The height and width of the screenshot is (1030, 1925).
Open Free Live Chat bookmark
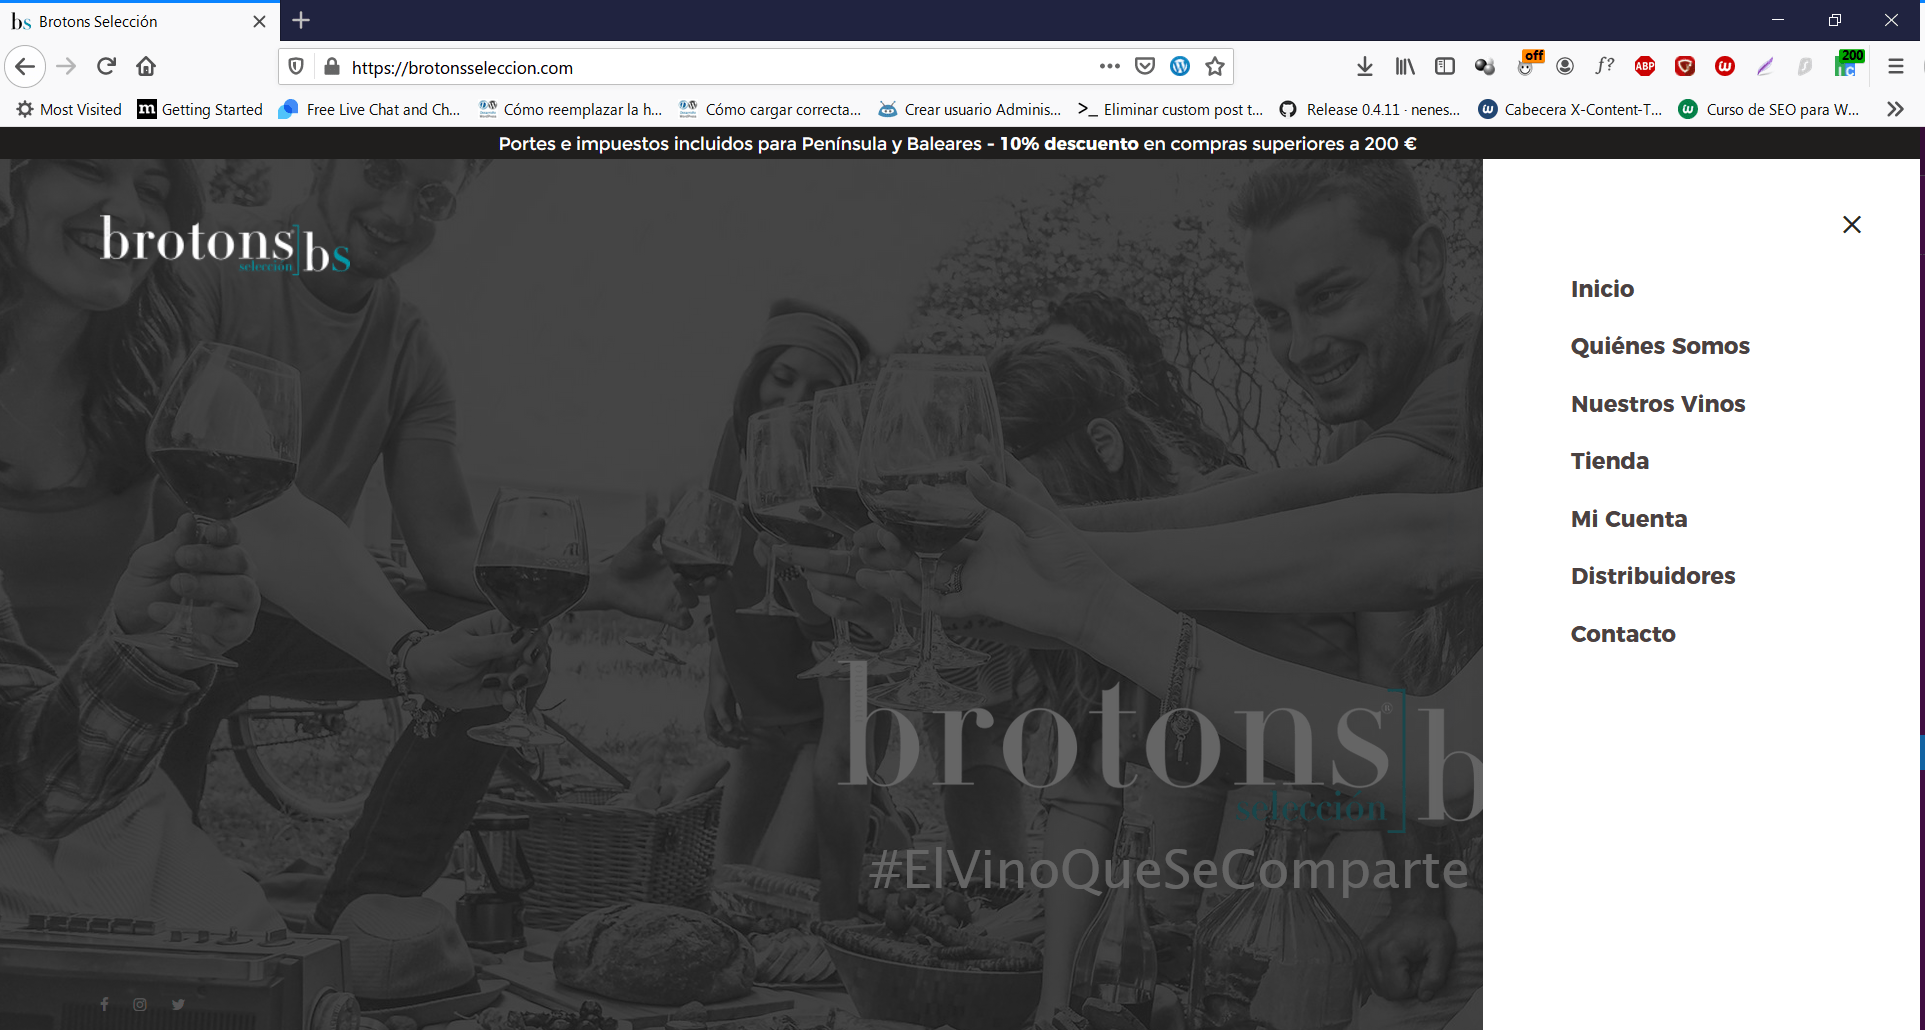pos(369,109)
